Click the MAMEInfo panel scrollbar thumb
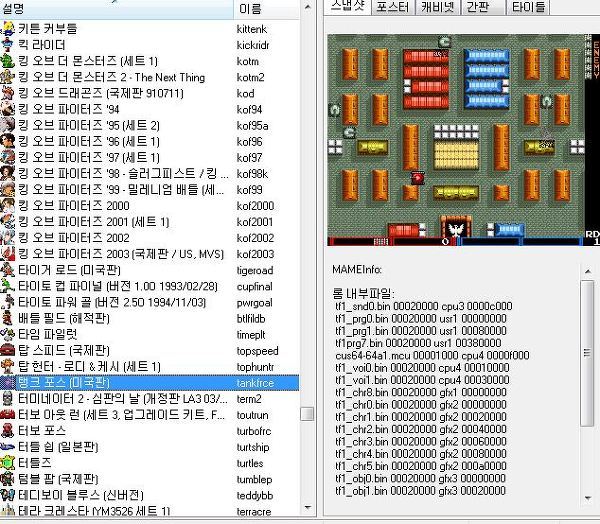This screenshot has width=600, height=524. pos(587,353)
